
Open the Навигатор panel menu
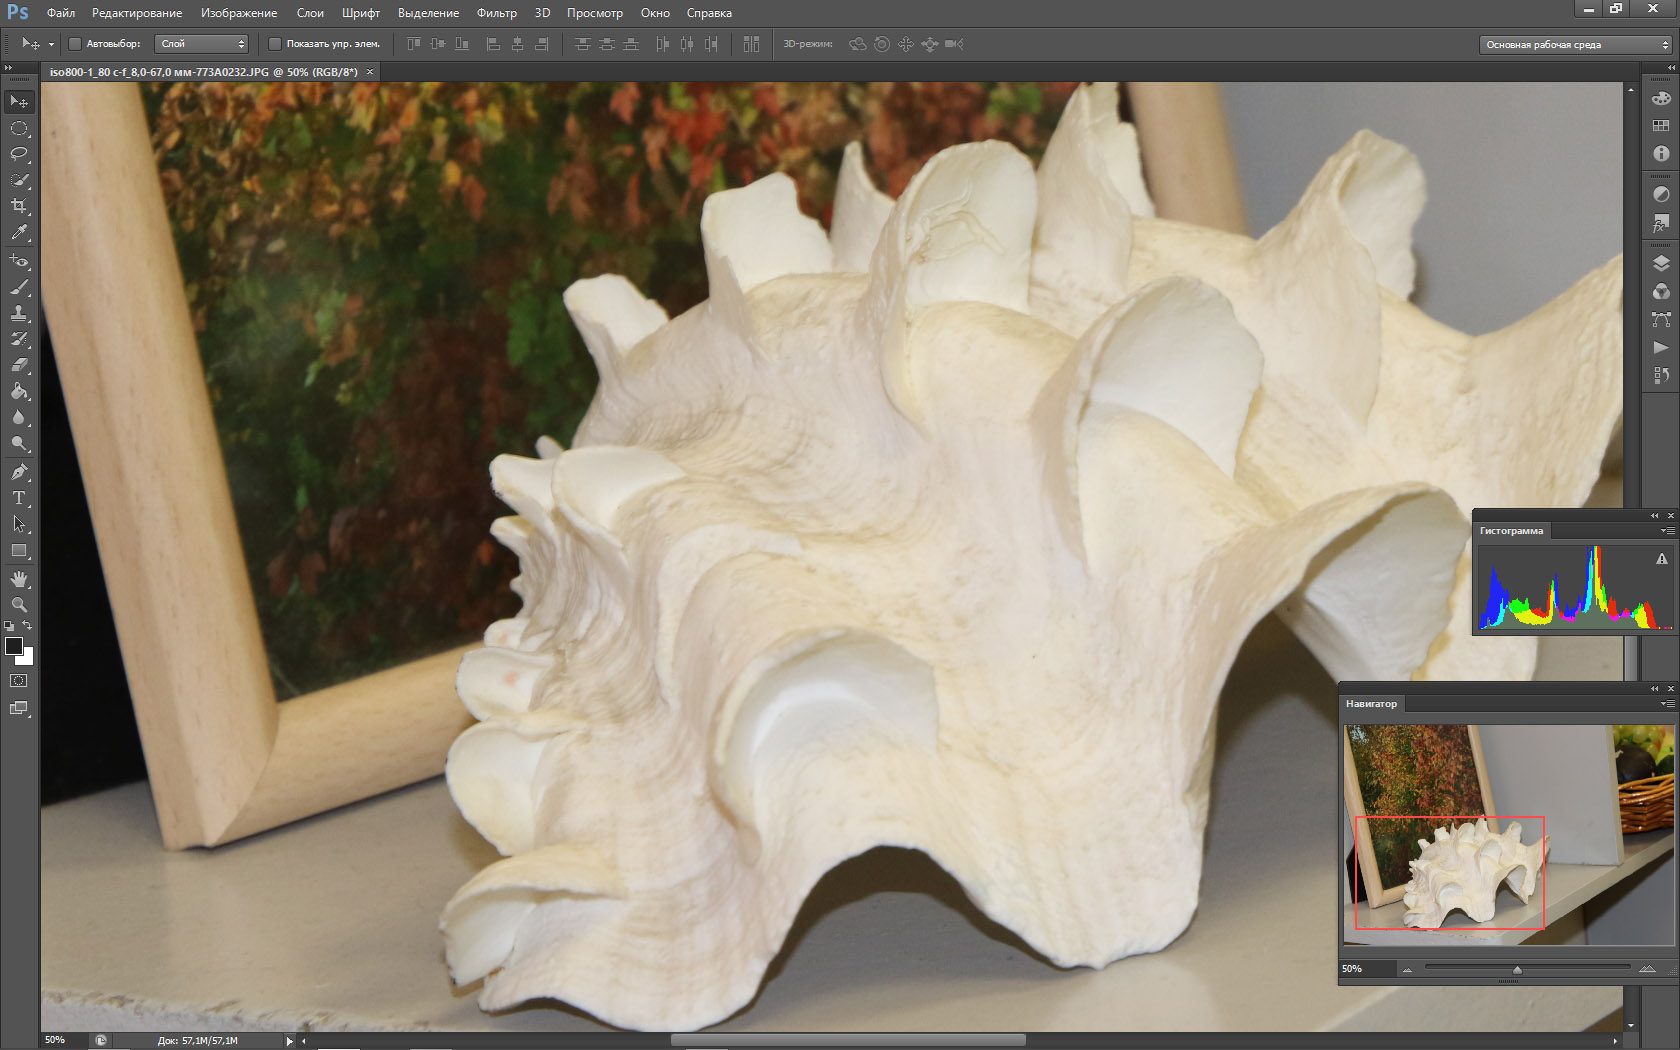(1667, 704)
